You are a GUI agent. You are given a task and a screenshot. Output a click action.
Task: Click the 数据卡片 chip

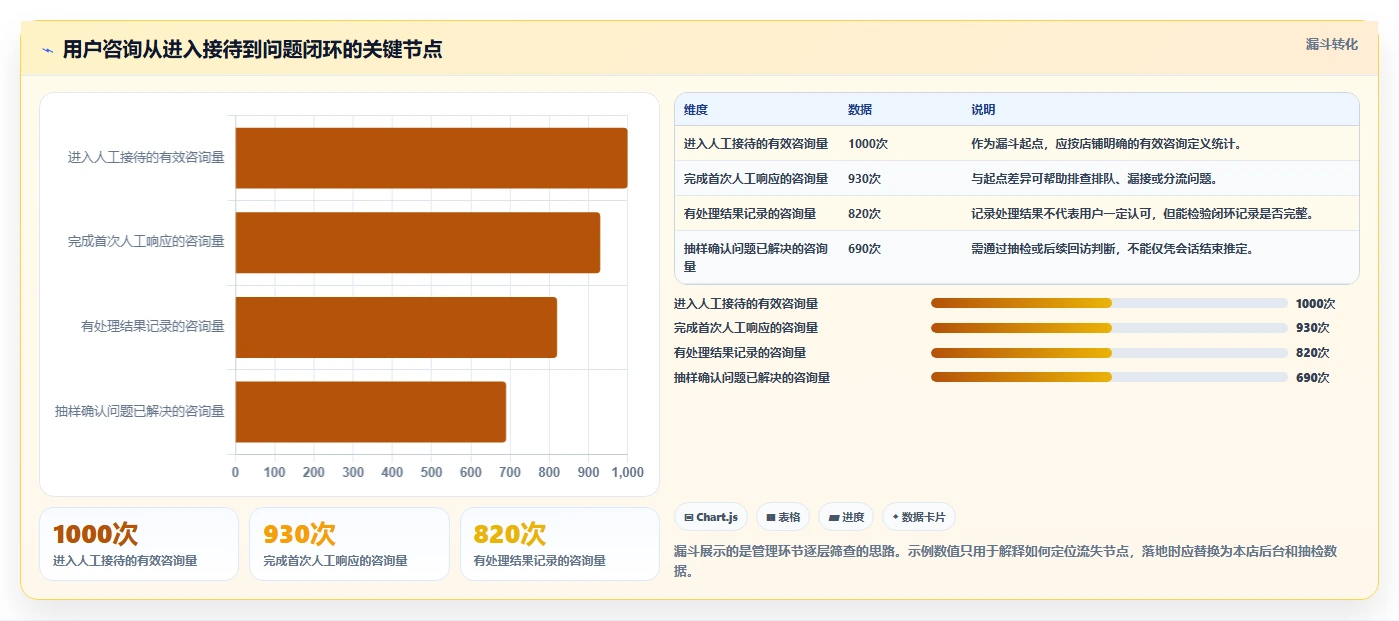tap(918, 517)
